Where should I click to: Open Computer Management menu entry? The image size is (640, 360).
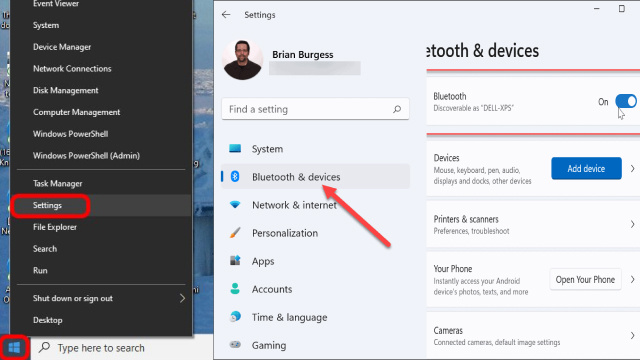pos(76,112)
